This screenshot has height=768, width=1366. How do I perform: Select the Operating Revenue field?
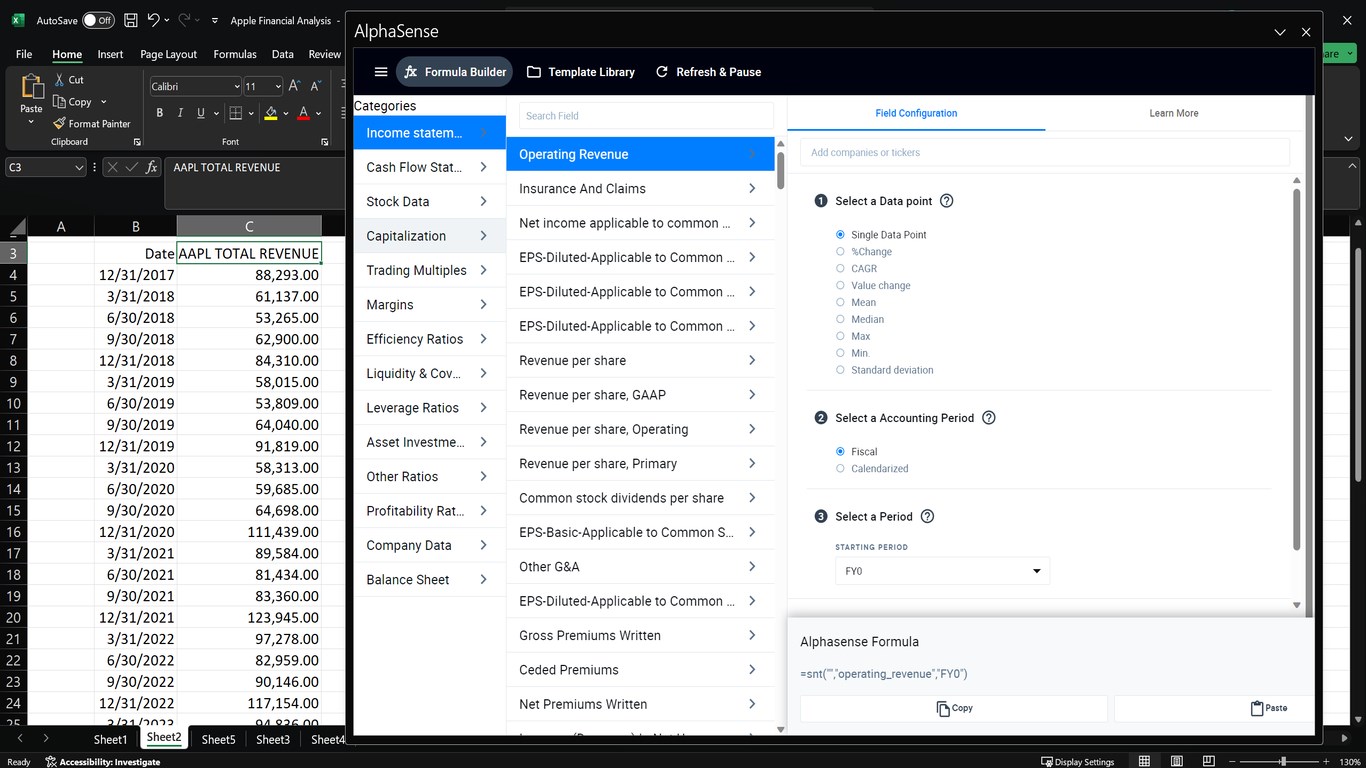click(x=640, y=154)
